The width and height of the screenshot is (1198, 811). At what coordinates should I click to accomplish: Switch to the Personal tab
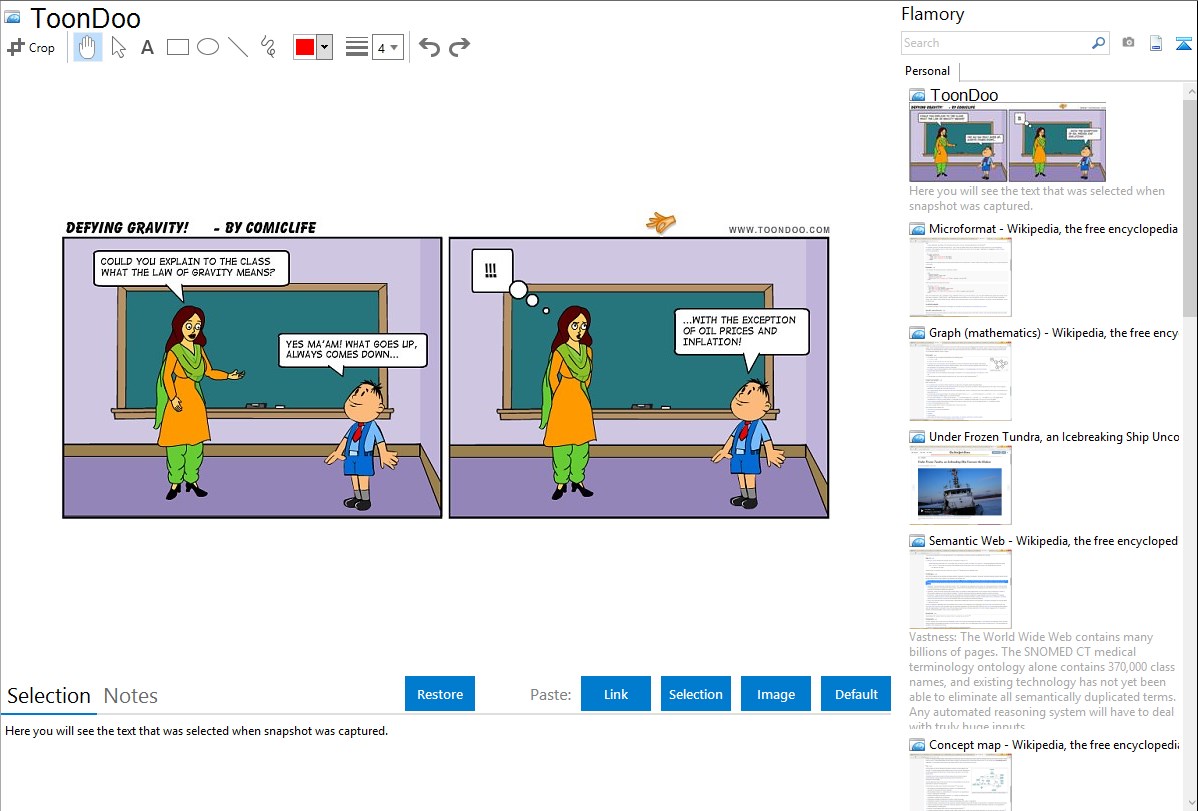point(928,71)
